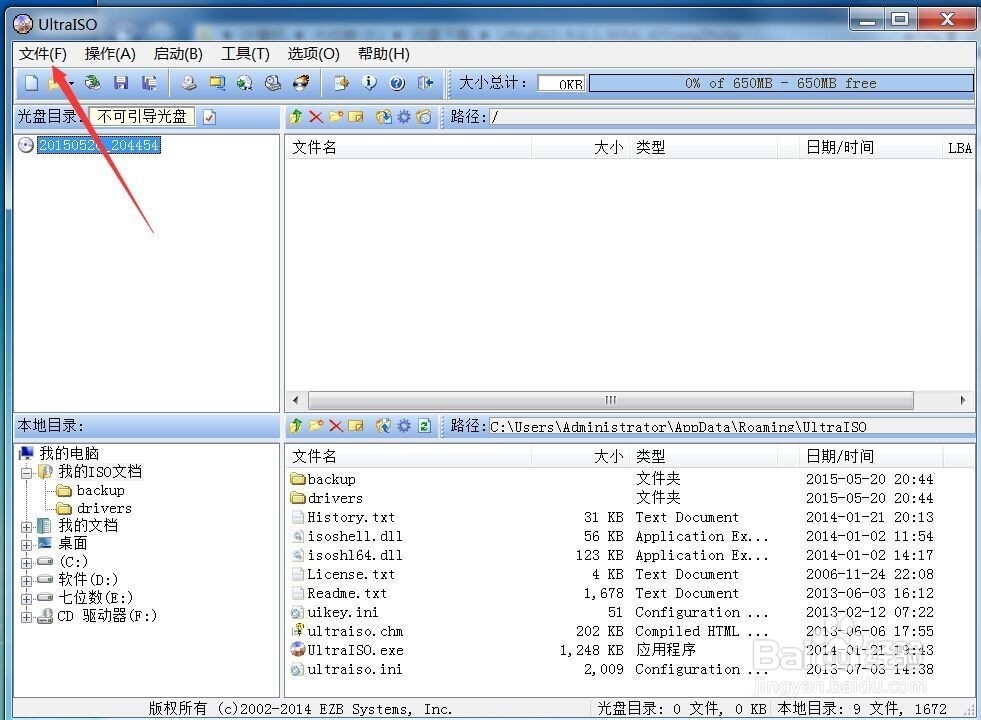
Task: Sort disc files by 类型 column header
Action: tap(703, 148)
